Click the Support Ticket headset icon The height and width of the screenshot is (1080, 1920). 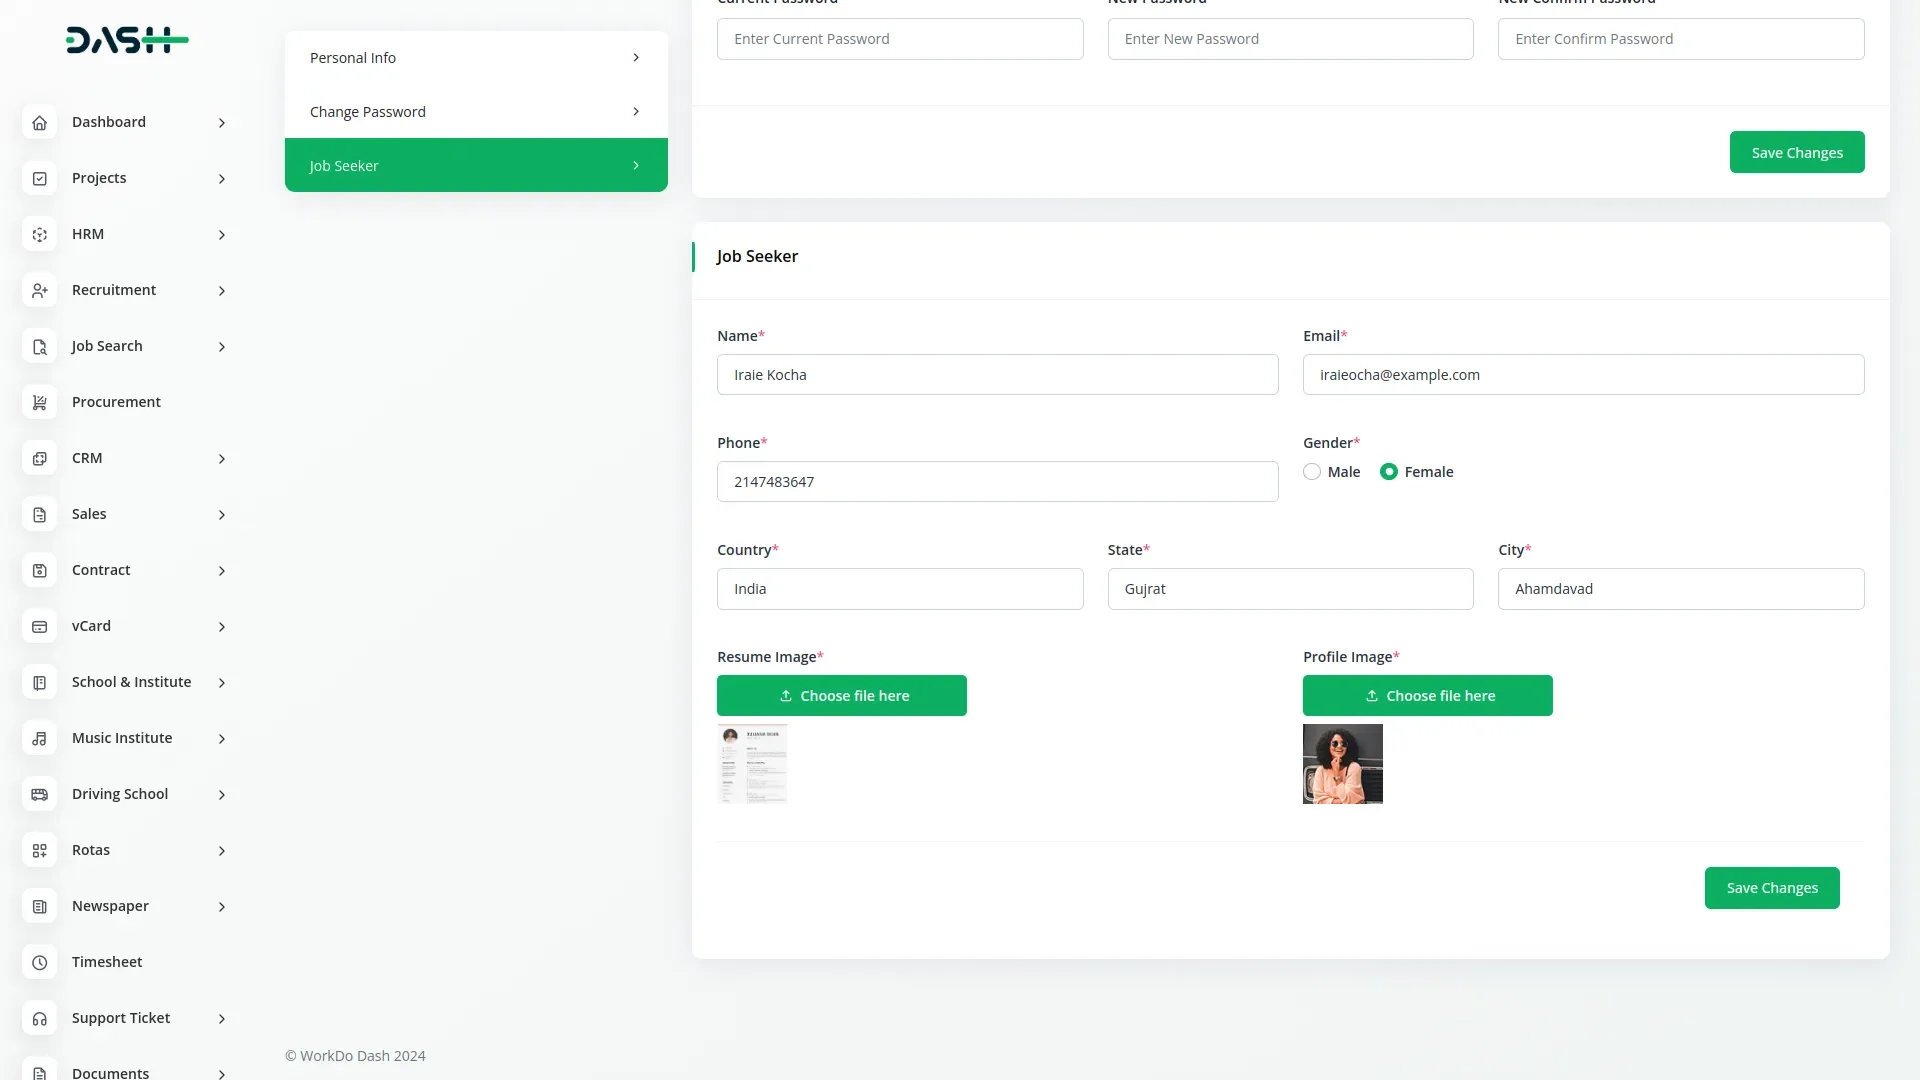(x=40, y=1018)
